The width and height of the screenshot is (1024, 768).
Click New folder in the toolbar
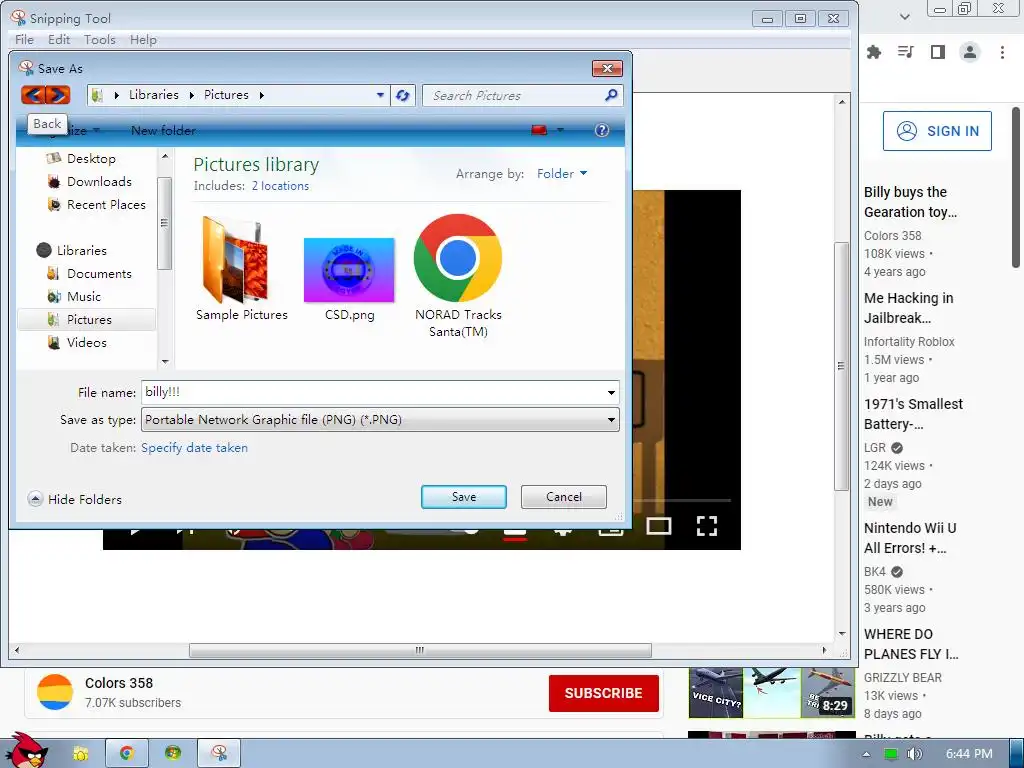click(x=163, y=131)
